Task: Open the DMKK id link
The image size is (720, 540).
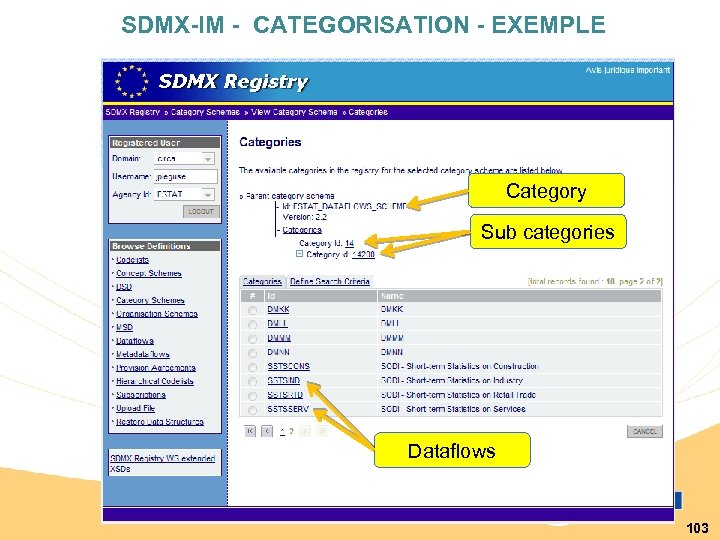Action: click(278, 309)
